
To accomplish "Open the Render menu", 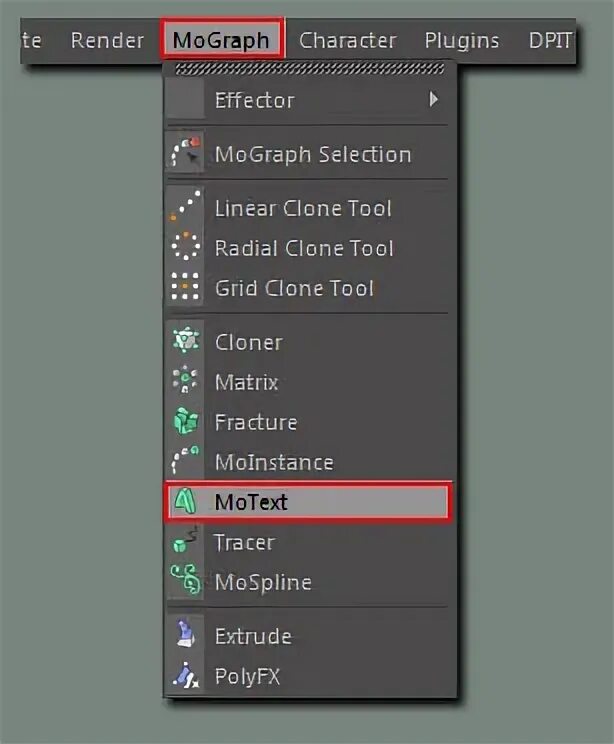I will tap(107, 41).
